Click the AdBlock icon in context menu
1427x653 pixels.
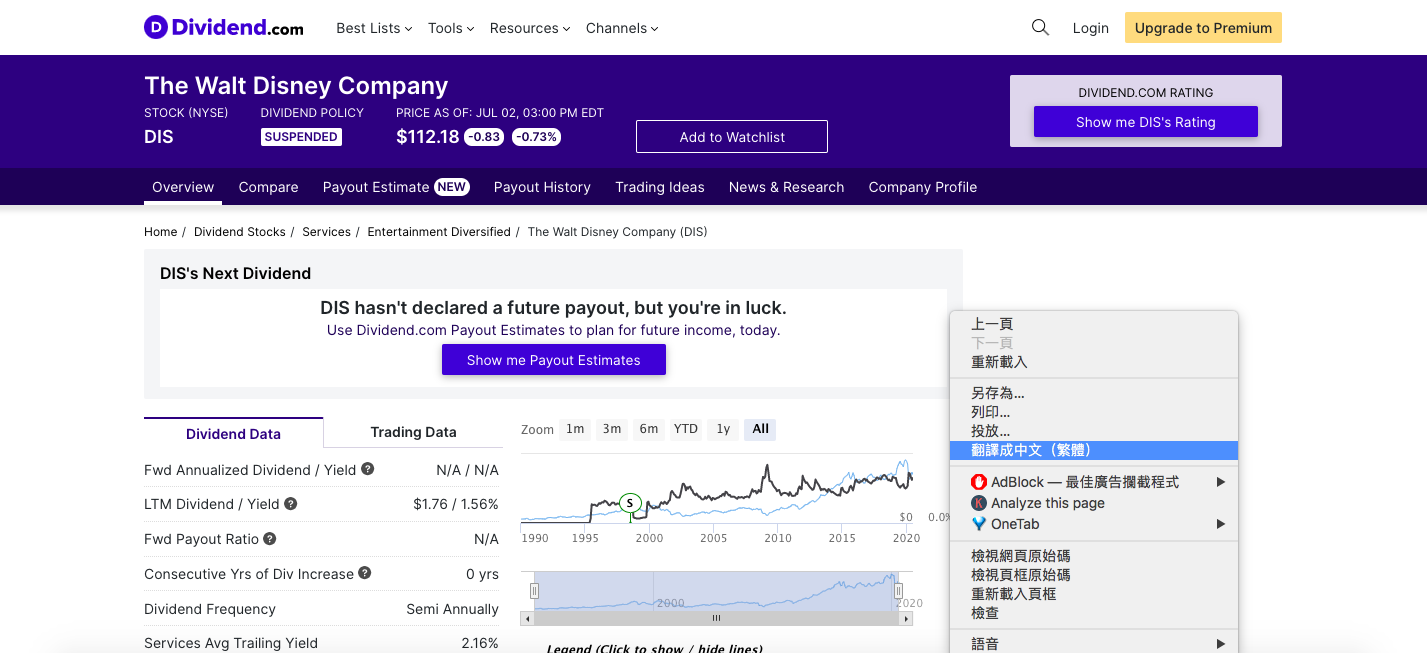tap(979, 482)
